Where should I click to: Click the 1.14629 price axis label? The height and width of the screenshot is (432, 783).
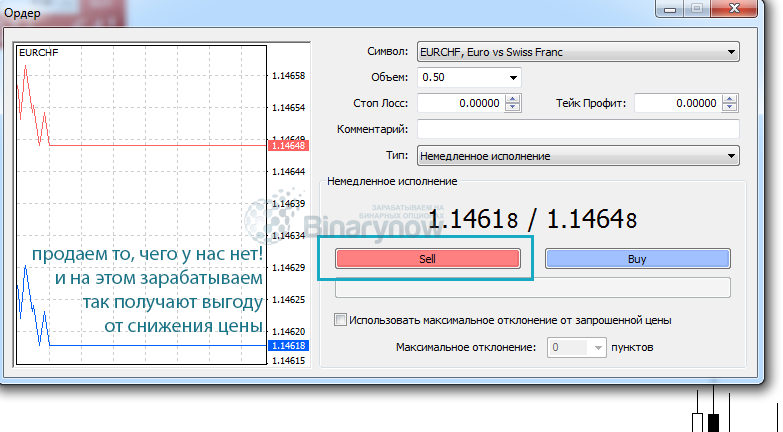point(289,268)
